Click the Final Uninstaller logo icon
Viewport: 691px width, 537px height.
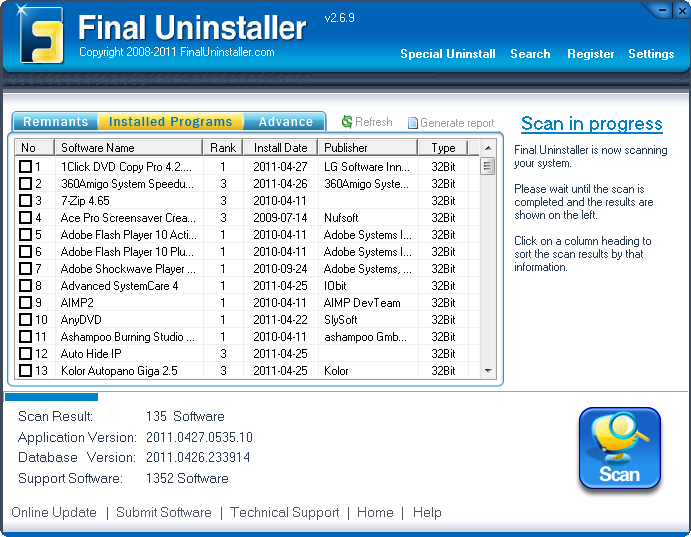click(41, 34)
